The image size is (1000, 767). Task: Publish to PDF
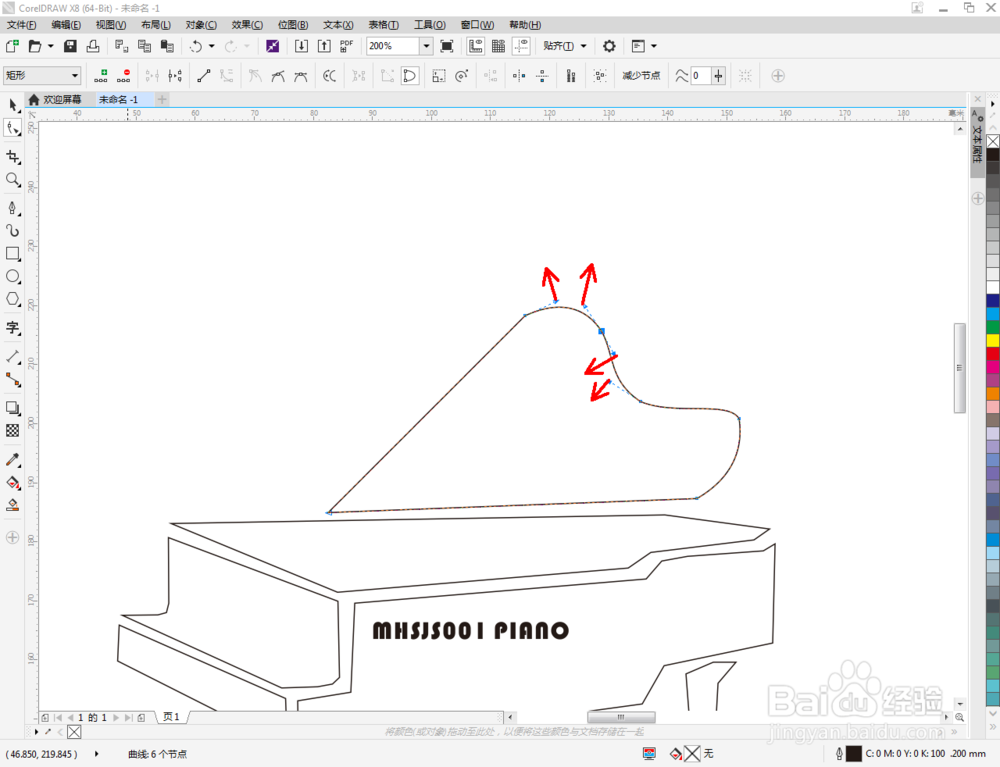tap(346, 46)
